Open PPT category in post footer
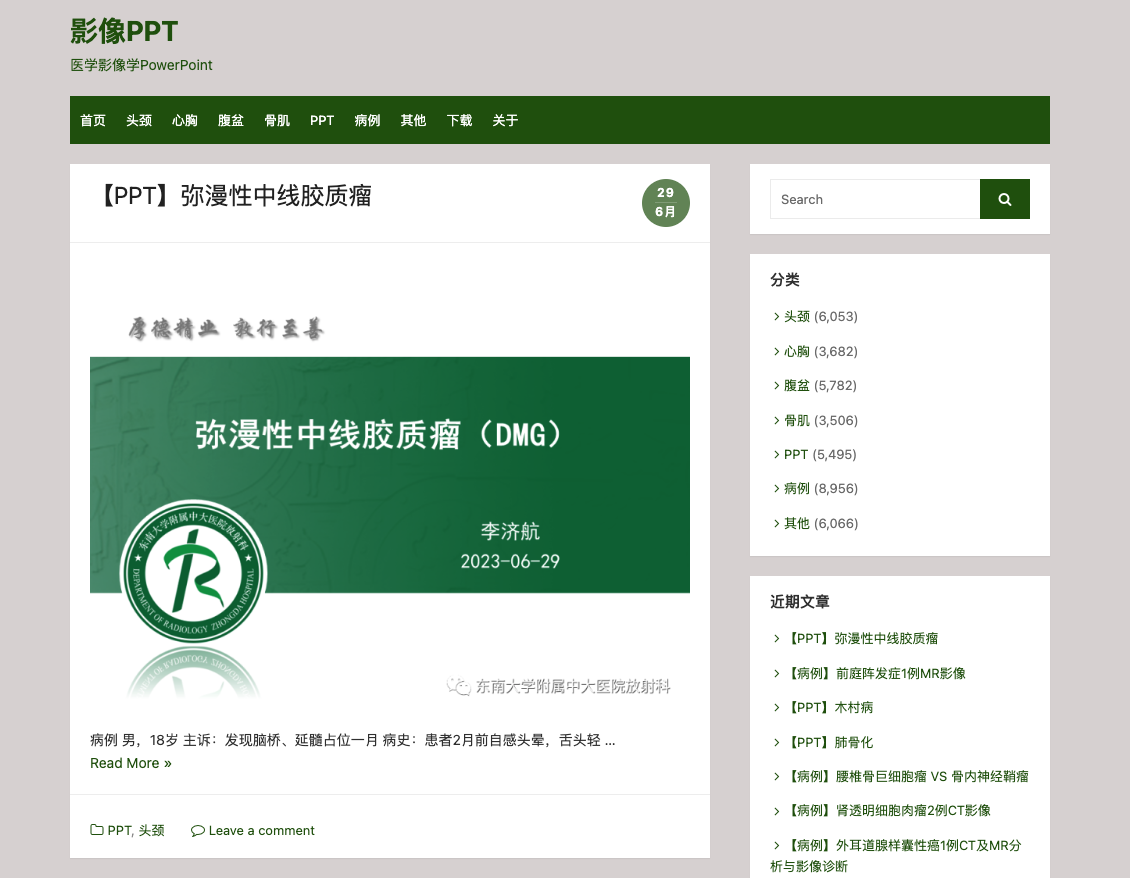Screen dimensions: 1130x878 (x=118, y=830)
